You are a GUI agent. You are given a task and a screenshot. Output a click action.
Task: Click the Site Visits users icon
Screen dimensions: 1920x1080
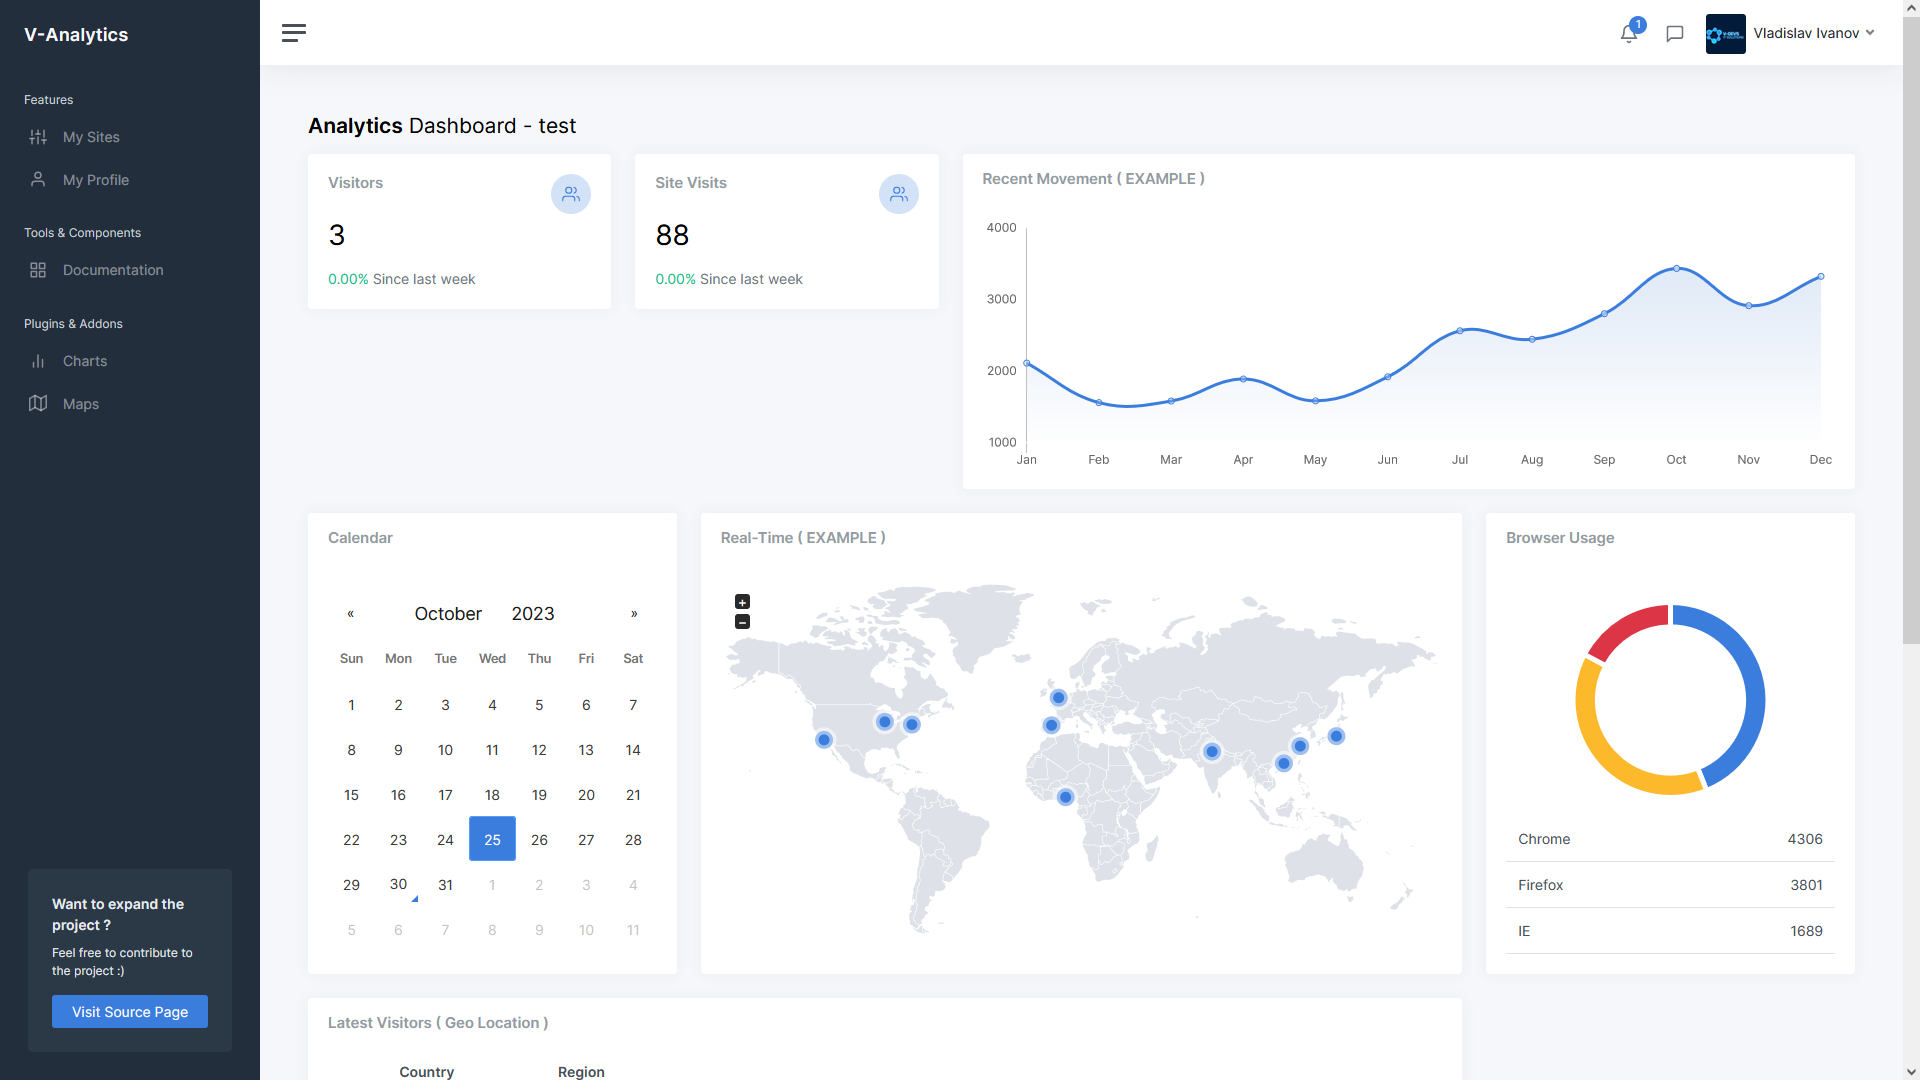pyautogui.click(x=898, y=194)
